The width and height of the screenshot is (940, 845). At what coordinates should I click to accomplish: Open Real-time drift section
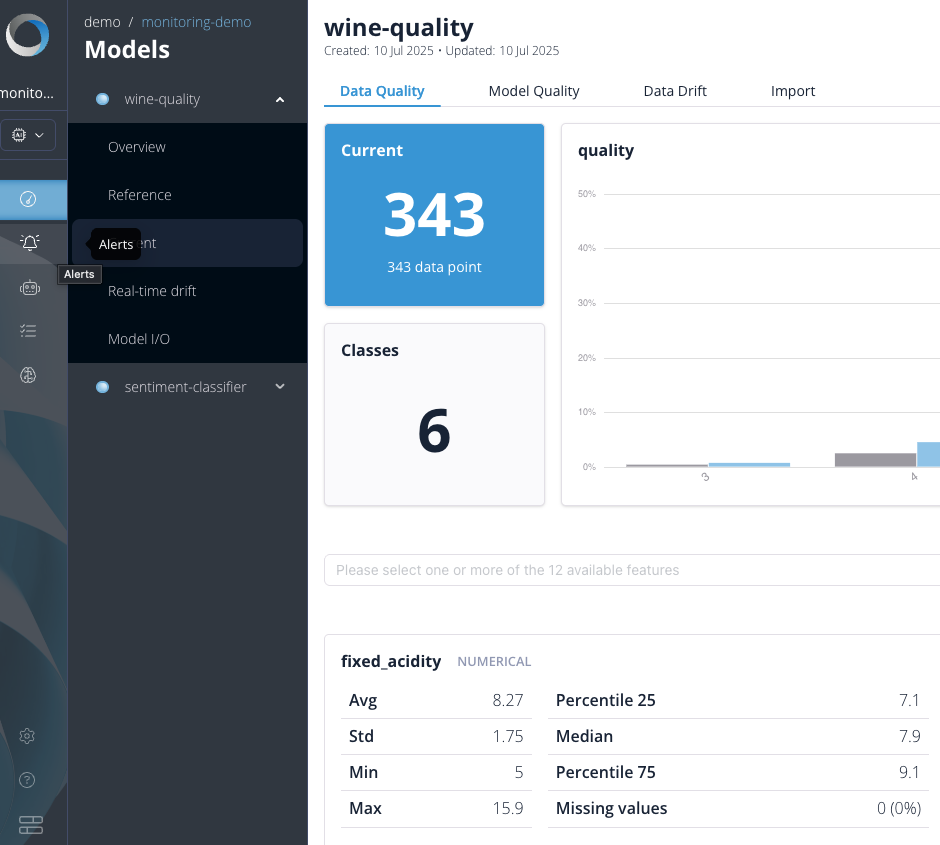click(x=152, y=291)
